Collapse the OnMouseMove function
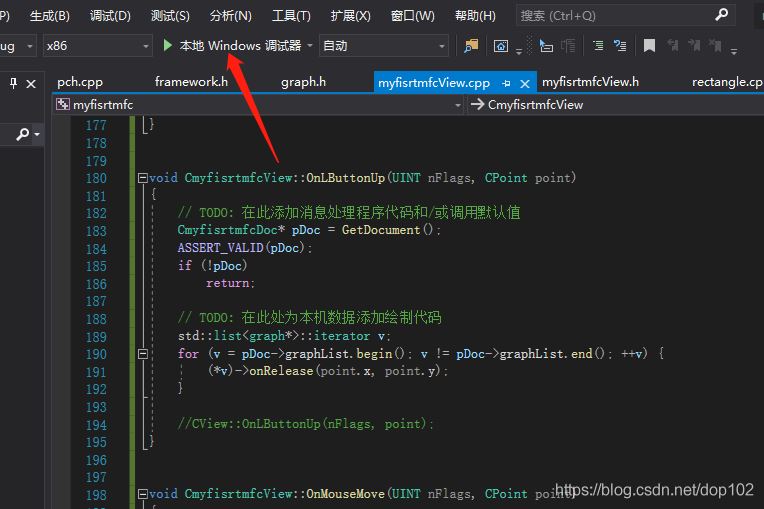Screen dimensions: 764x509 pyautogui.click(x=143, y=494)
